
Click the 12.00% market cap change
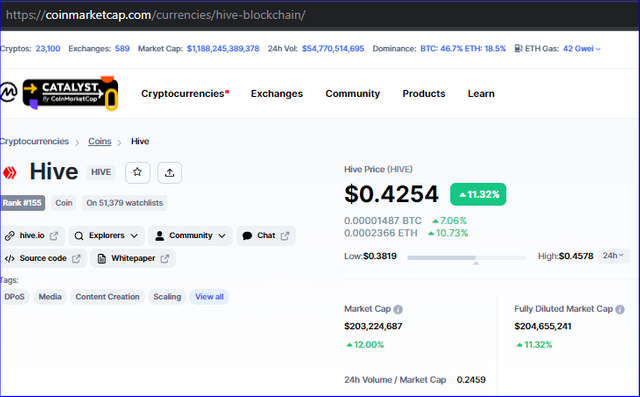tap(365, 345)
